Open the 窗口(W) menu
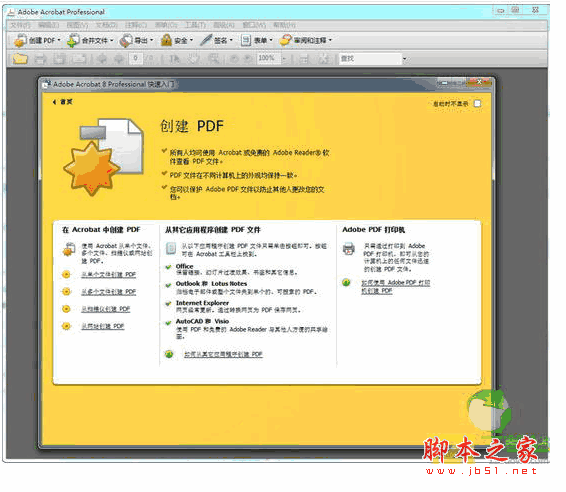 254,25
